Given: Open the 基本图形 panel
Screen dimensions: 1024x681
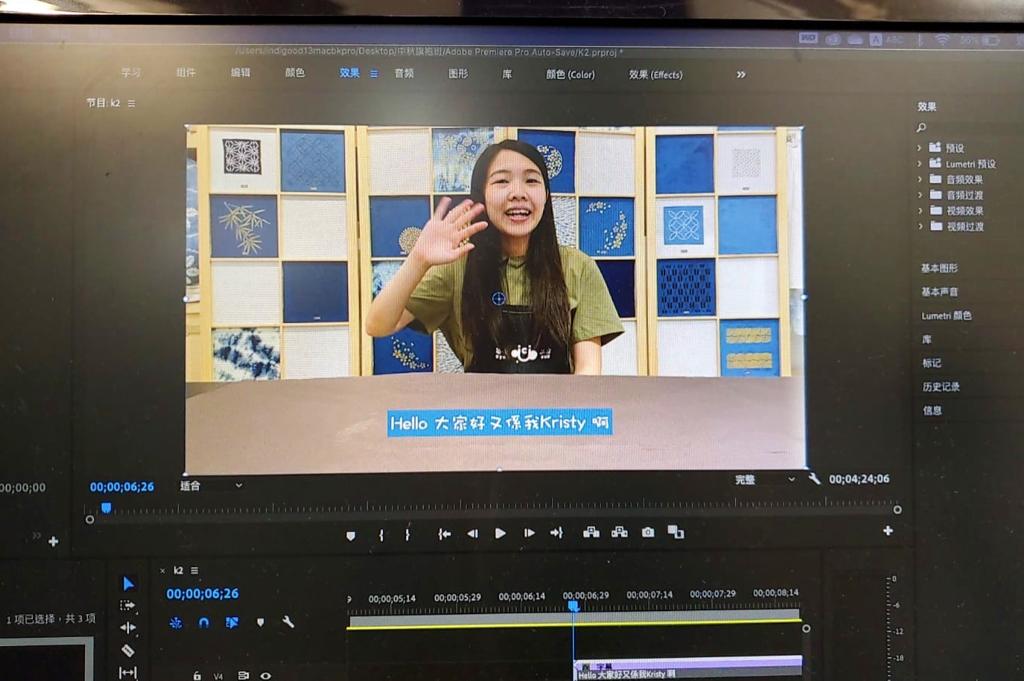Looking at the screenshot, I should (939, 268).
